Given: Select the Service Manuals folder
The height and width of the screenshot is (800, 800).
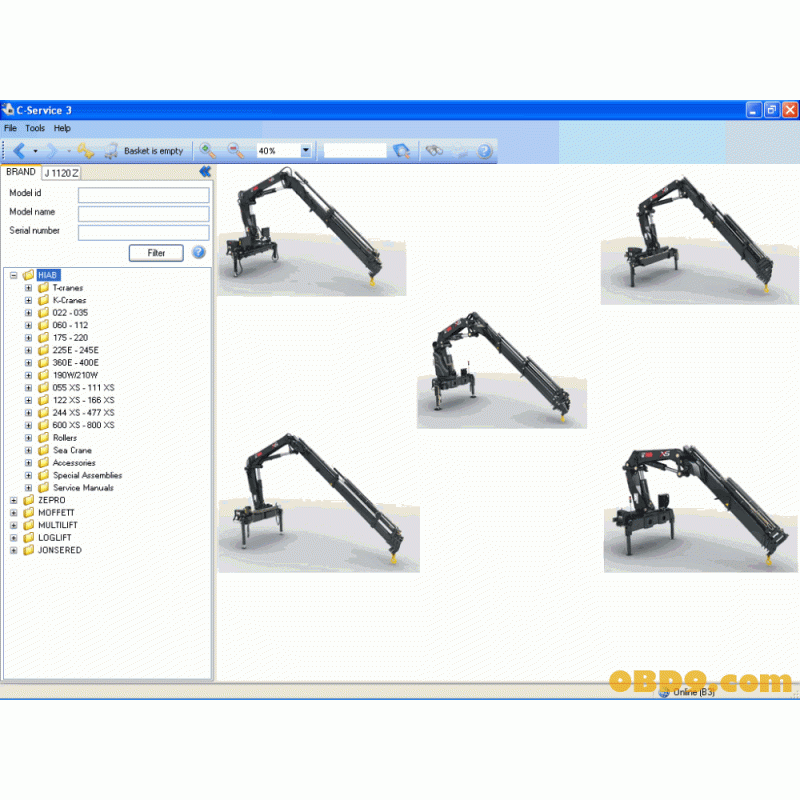Looking at the screenshot, I should (83, 488).
